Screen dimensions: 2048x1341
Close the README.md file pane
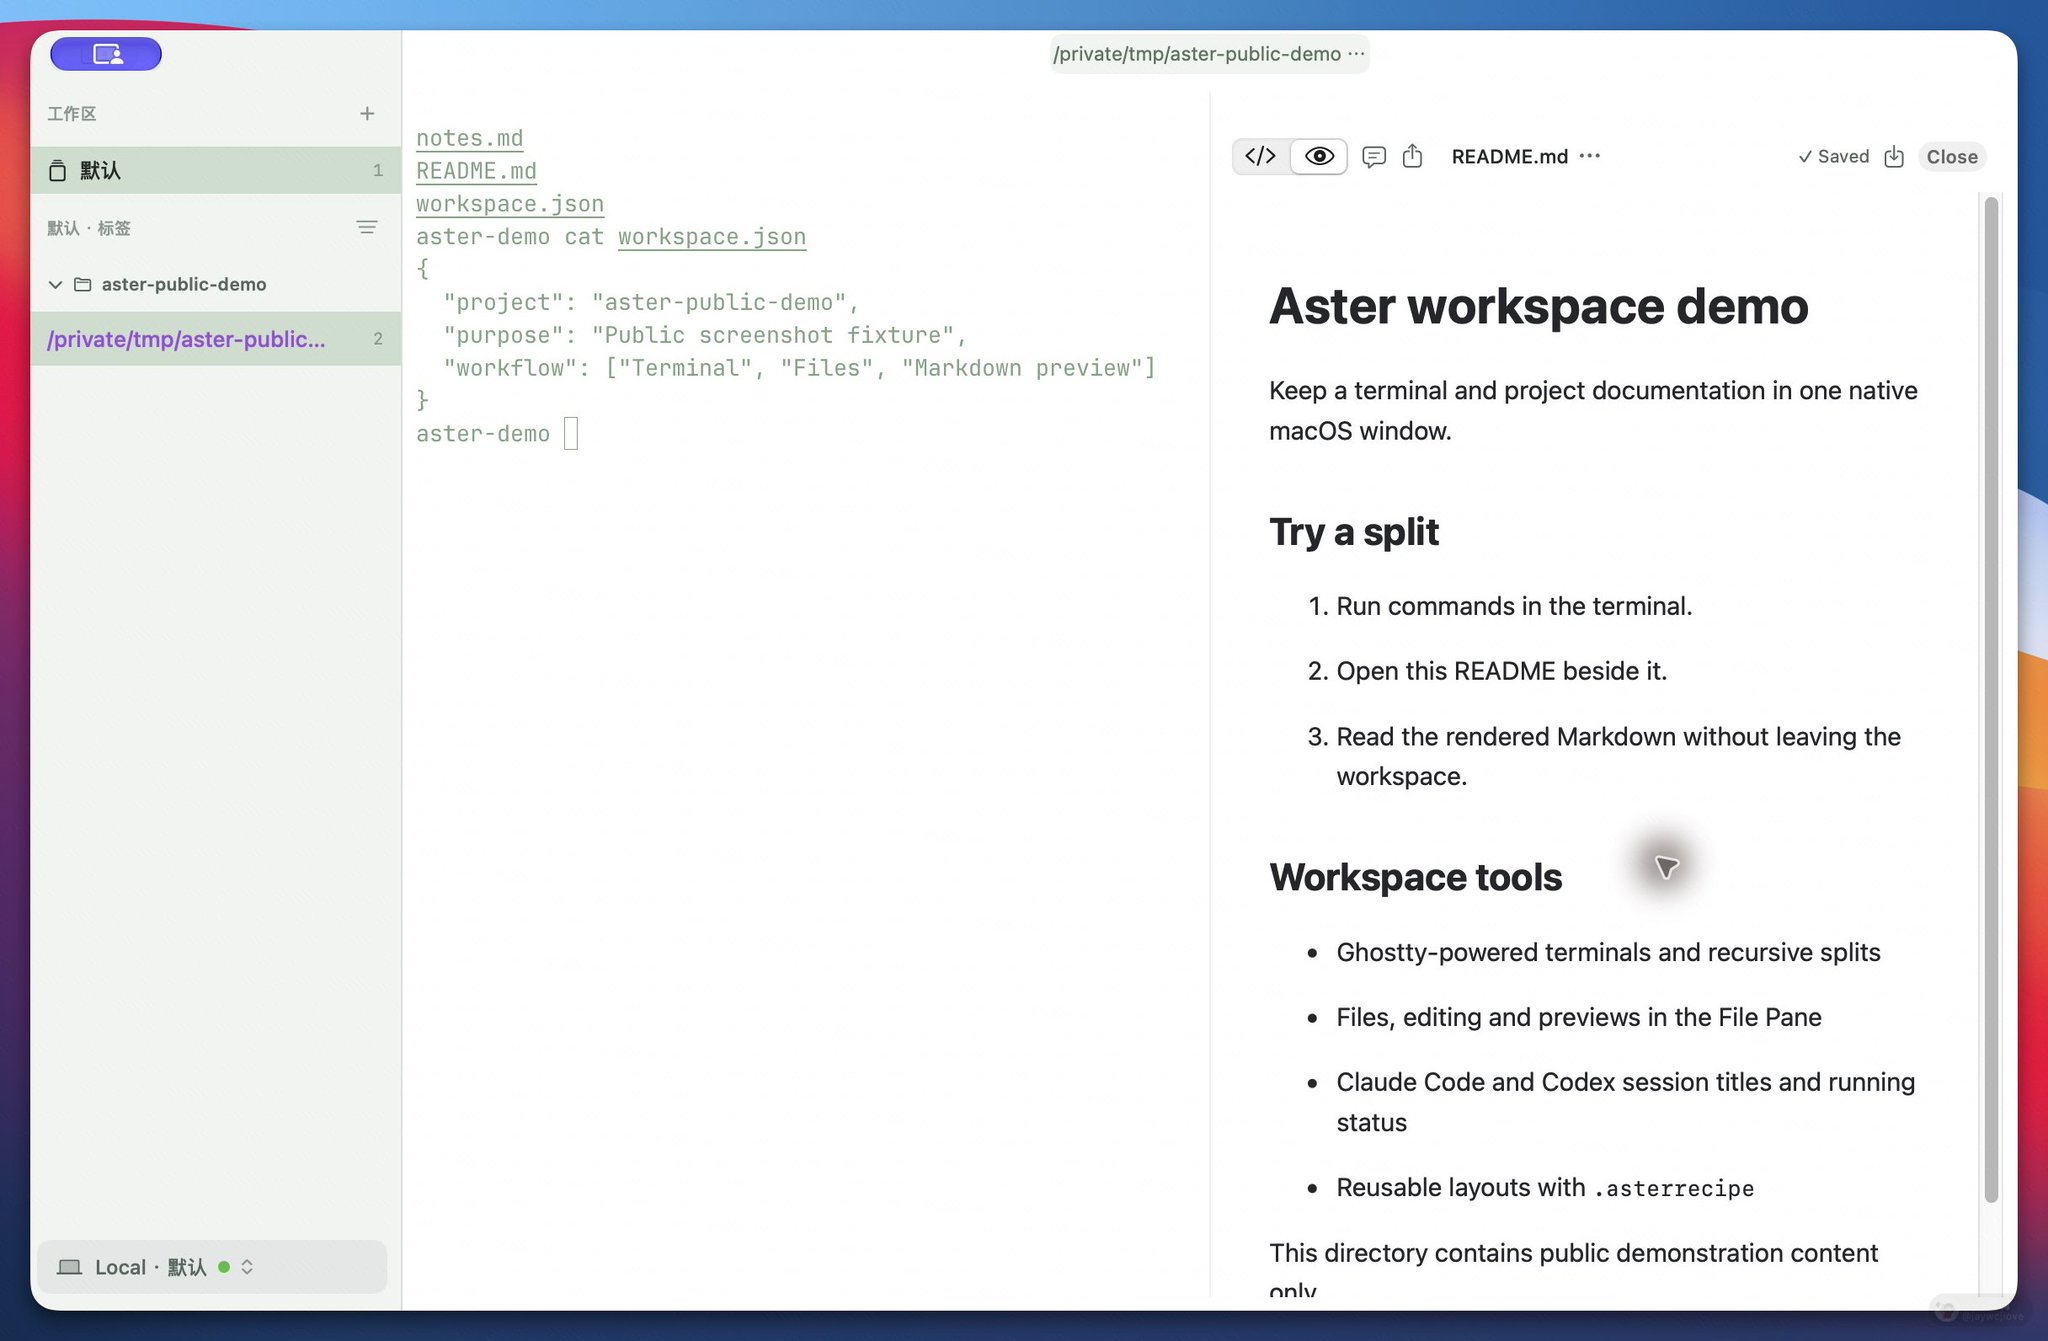pyautogui.click(x=1952, y=157)
